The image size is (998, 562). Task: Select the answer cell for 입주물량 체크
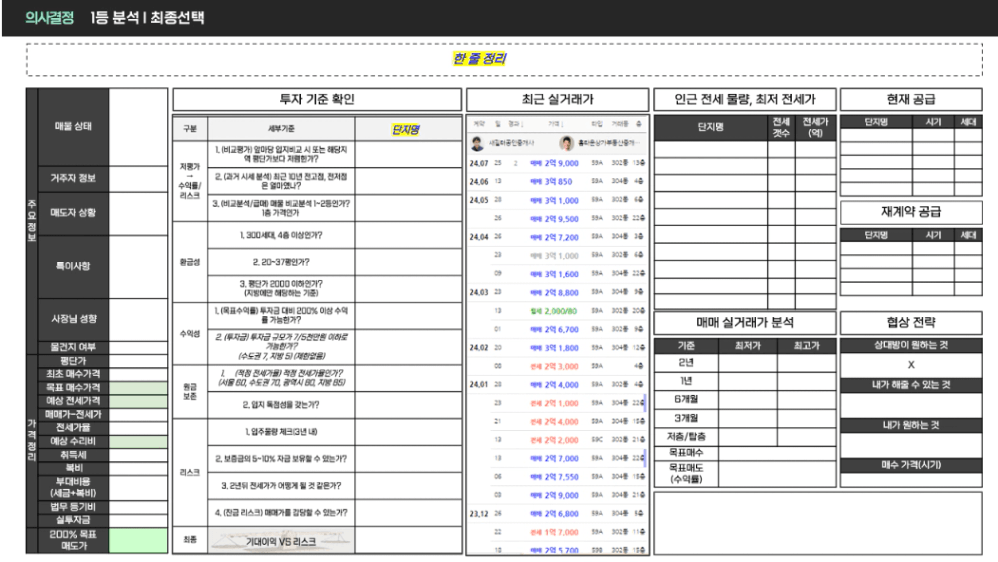(x=408, y=432)
